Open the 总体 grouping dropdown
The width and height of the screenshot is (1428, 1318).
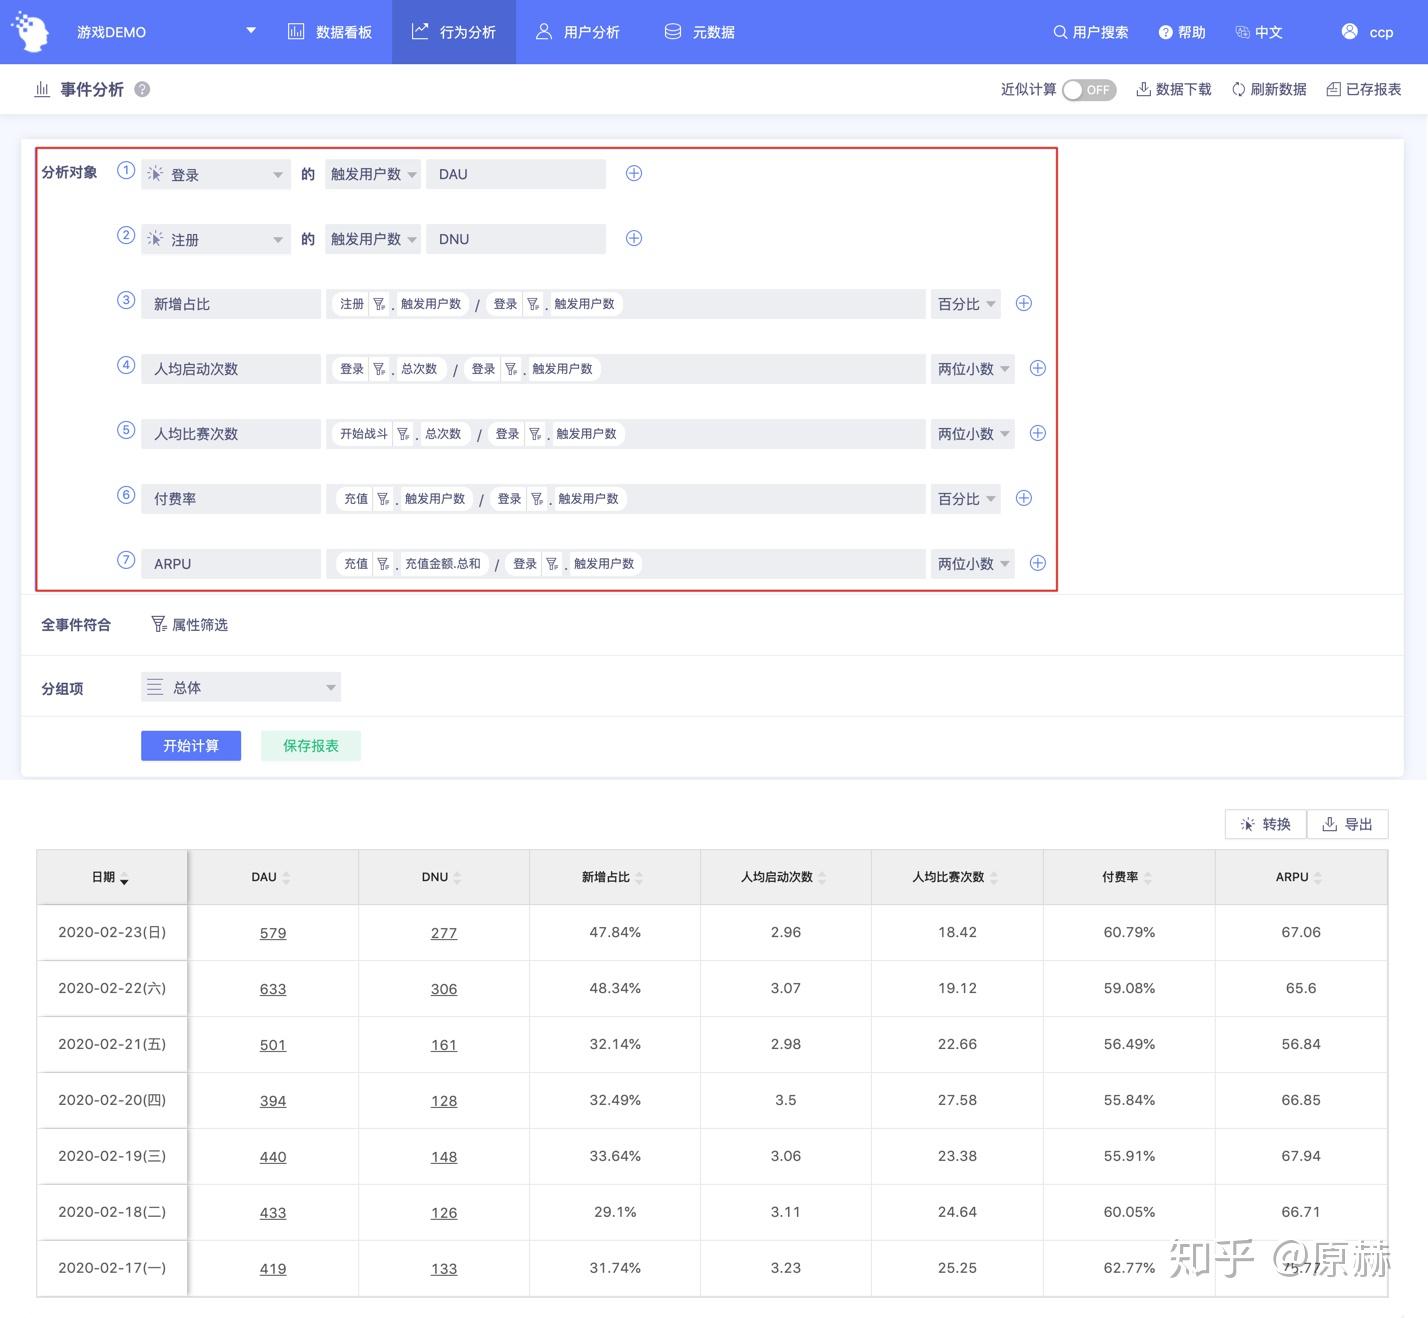pyautogui.click(x=241, y=687)
